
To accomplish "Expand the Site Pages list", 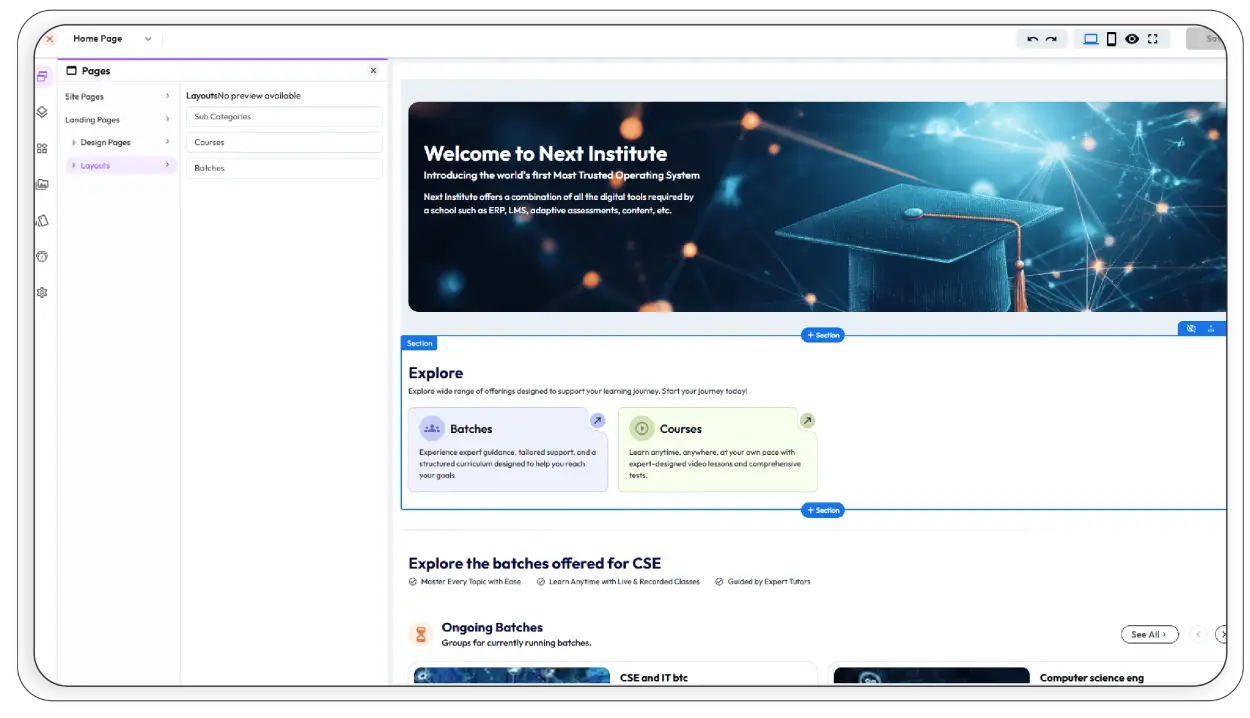I will (118, 96).
